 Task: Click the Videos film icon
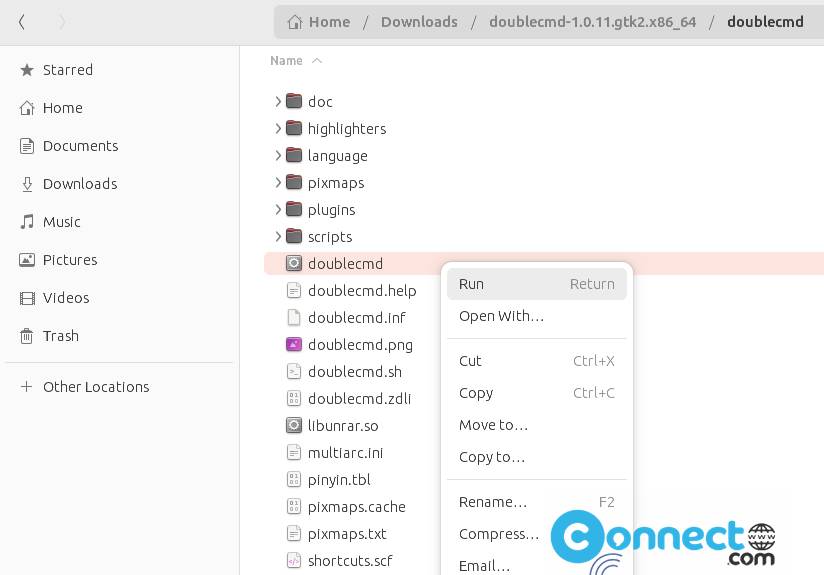(27, 298)
